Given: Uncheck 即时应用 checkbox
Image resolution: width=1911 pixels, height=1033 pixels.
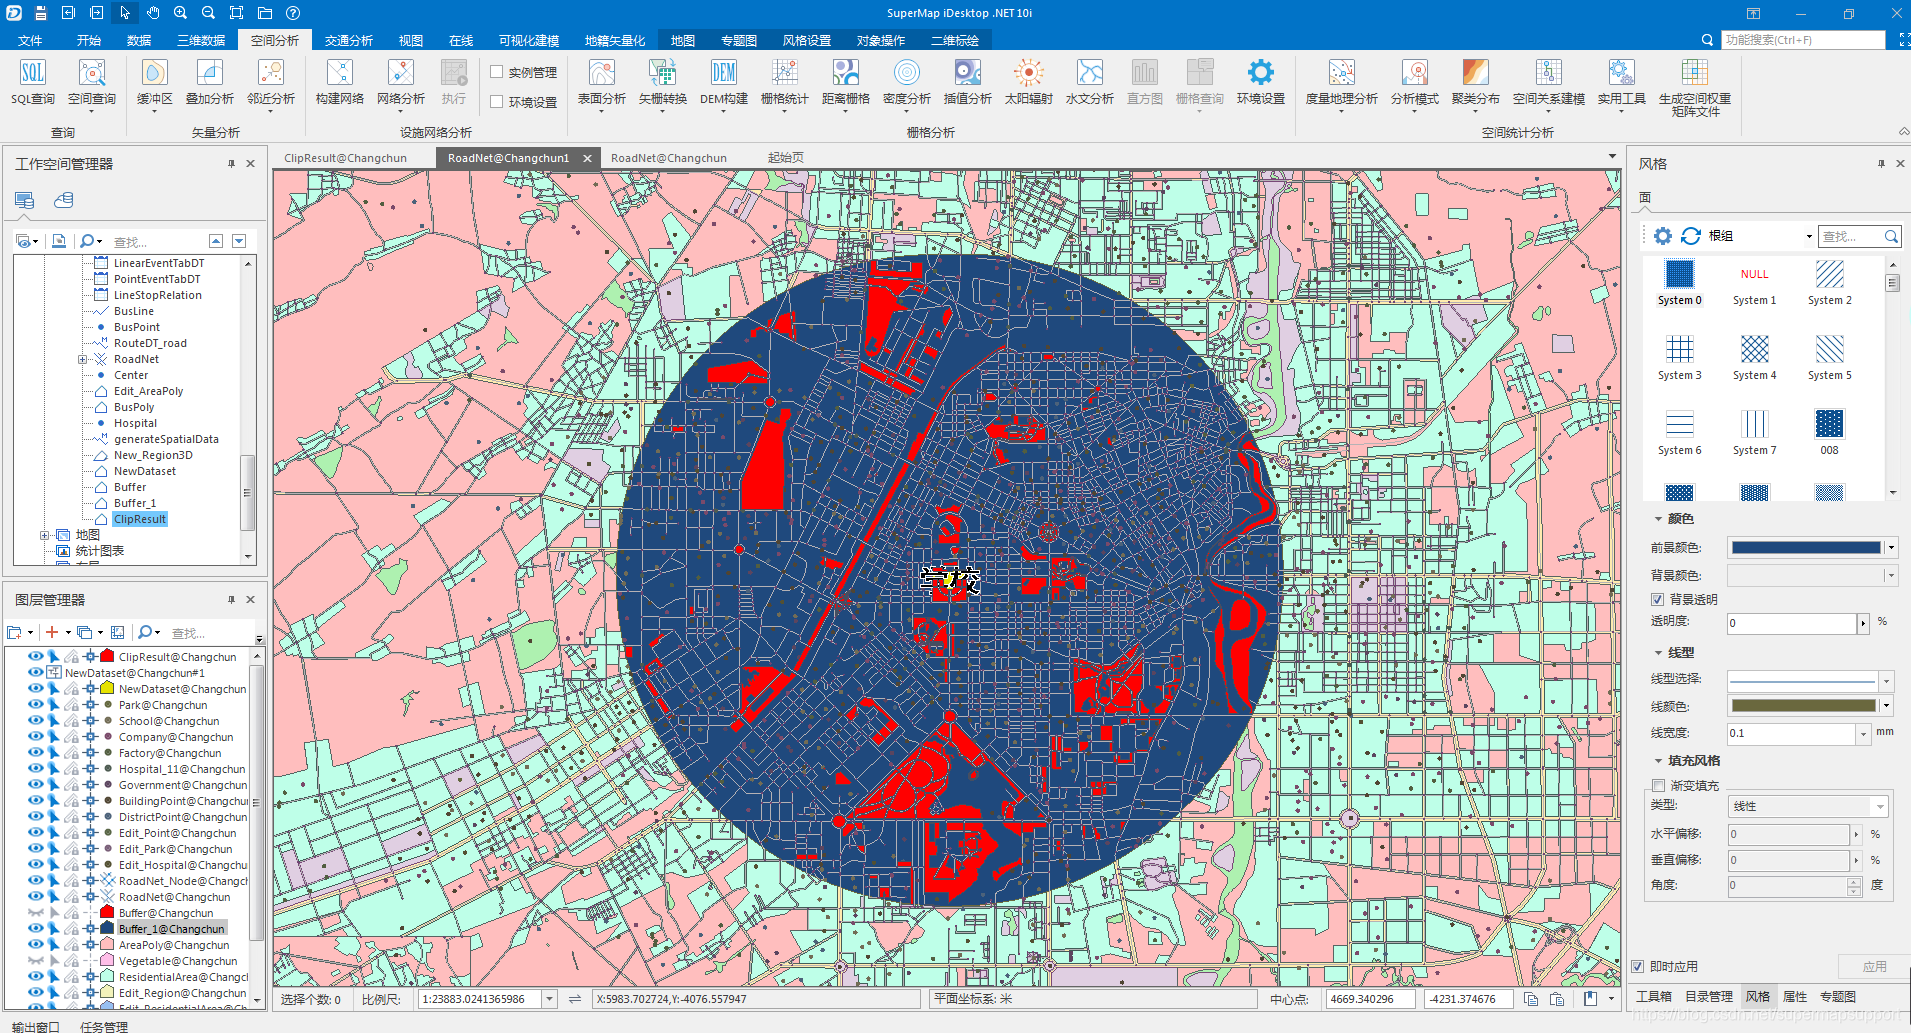Looking at the screenshot, I should [x=1638, y=967].
